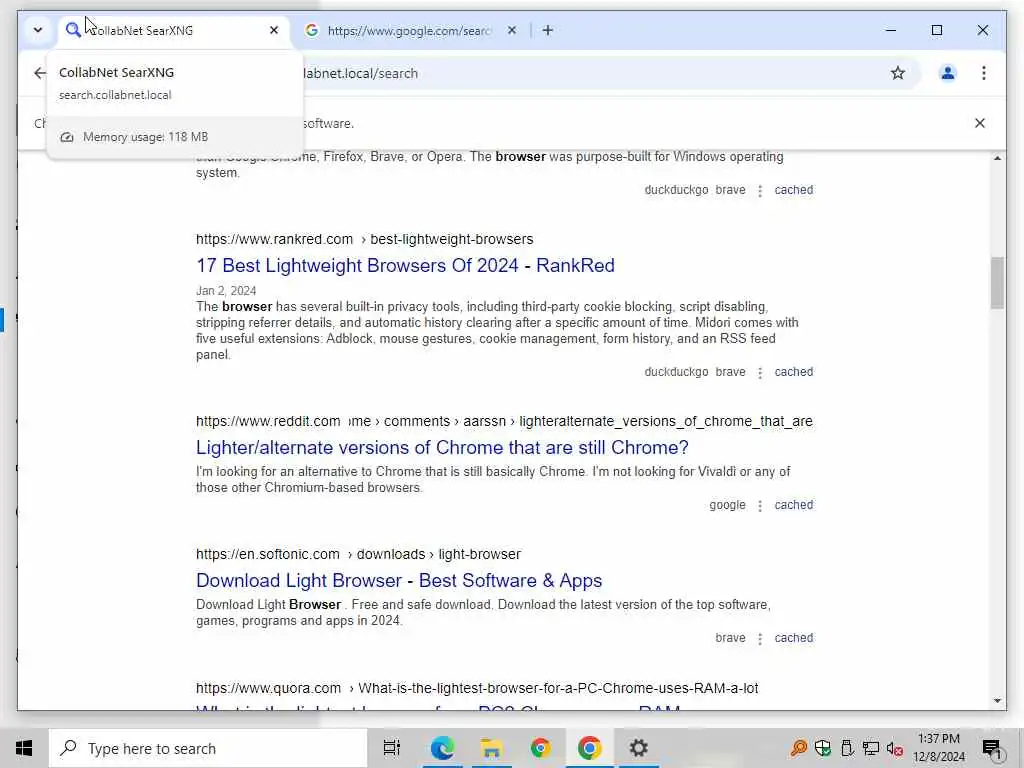Click the page's vertical scrollbar thumb
The width and height of the screenshot is (1024, 768).
coord(997,282)
